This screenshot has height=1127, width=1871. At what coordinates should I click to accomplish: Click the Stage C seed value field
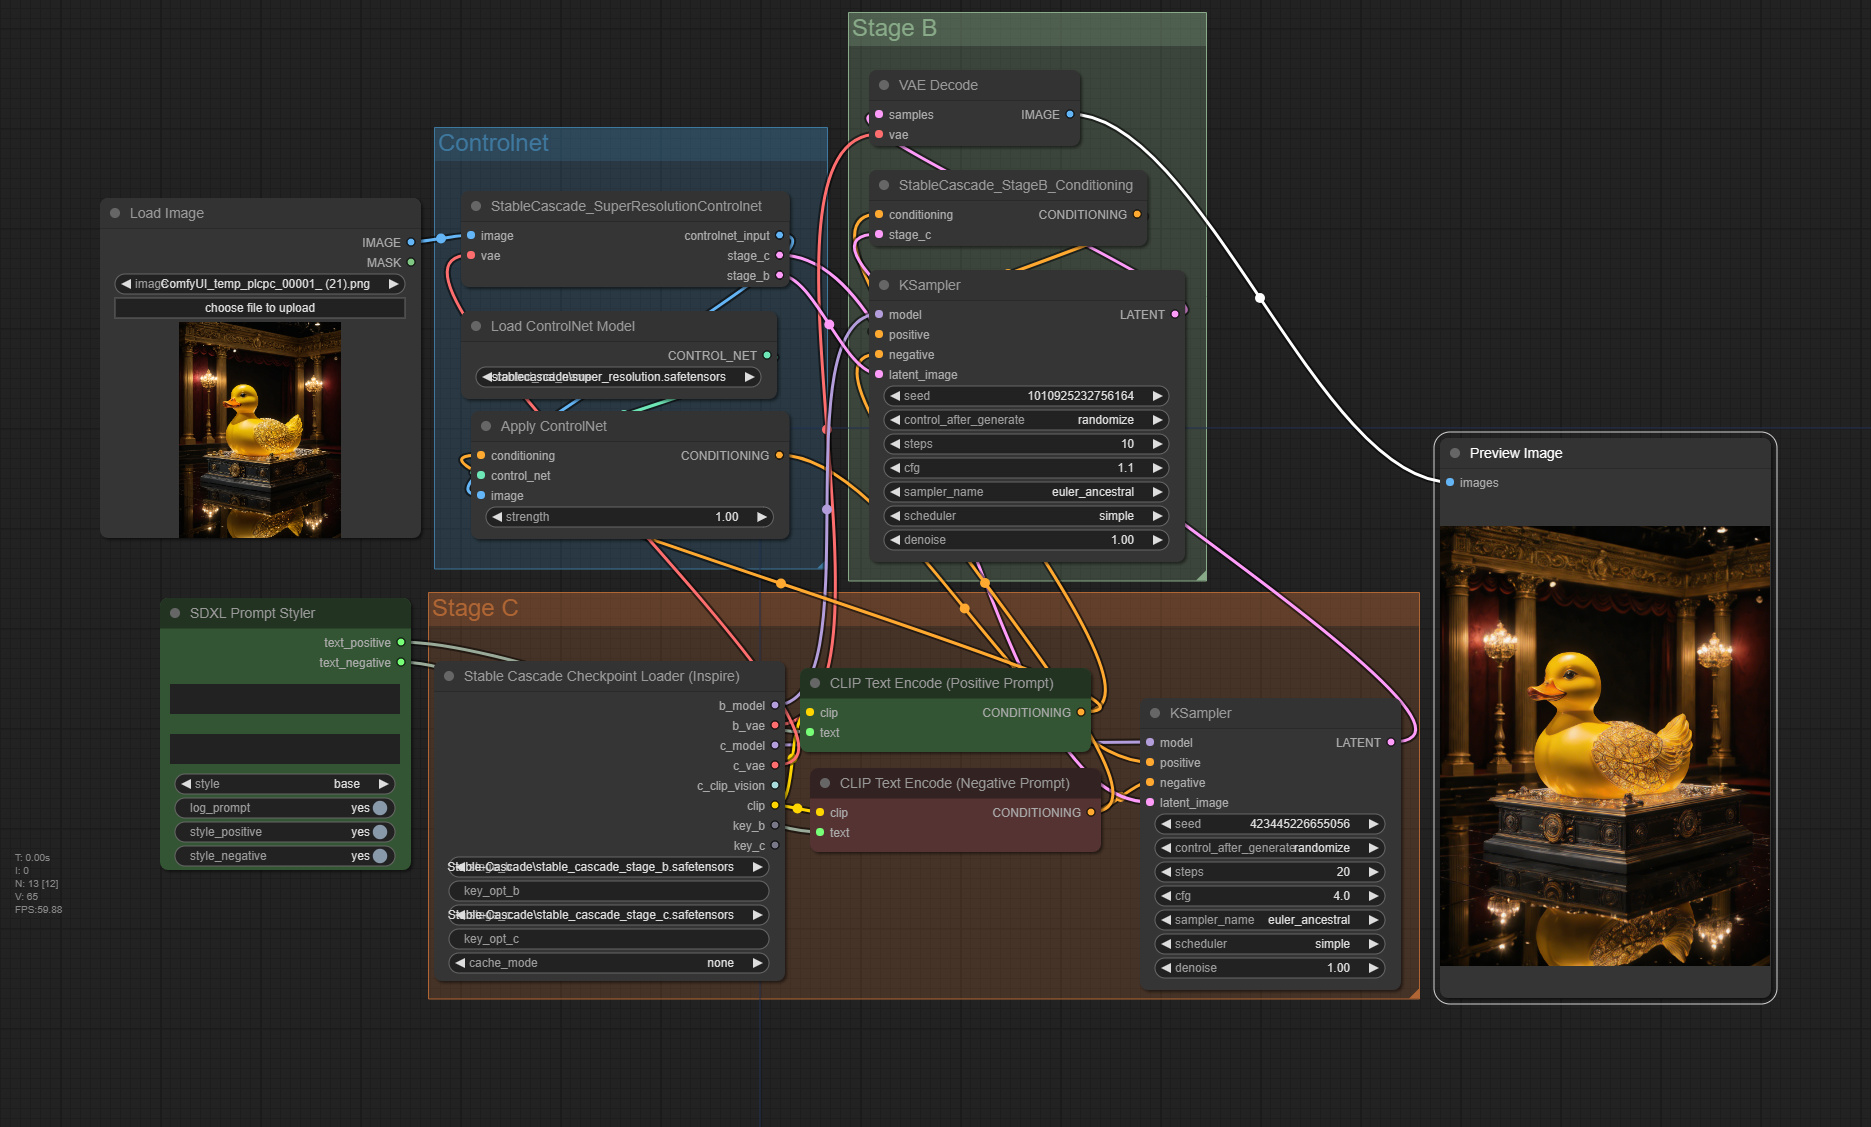tap(1270, 824)
